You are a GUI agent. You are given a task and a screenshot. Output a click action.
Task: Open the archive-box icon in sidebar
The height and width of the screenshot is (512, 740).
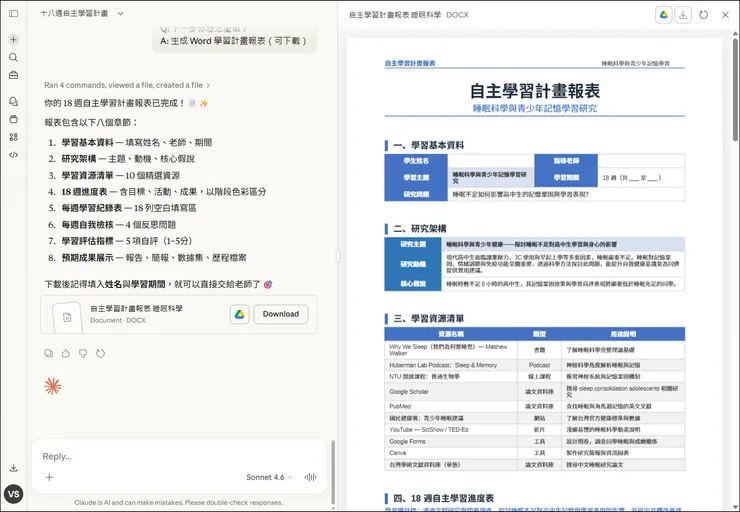point(14,119)
